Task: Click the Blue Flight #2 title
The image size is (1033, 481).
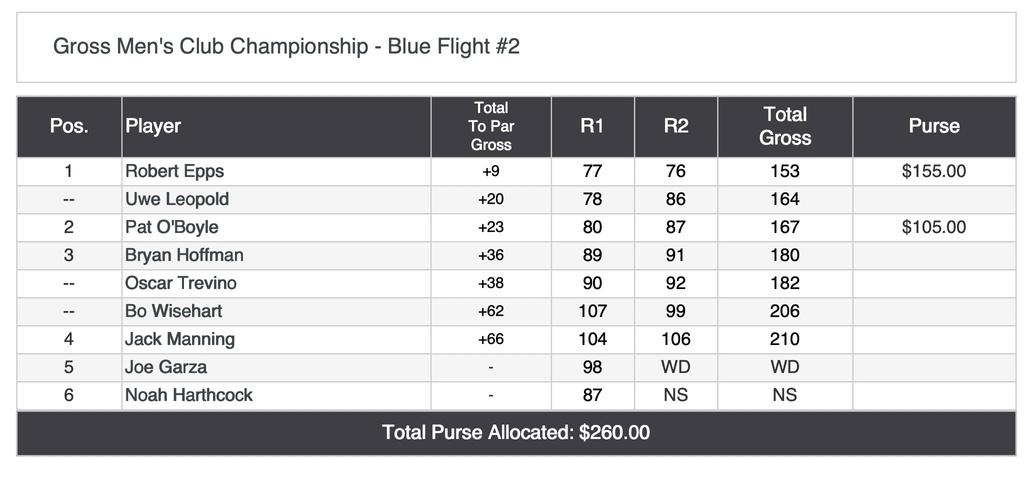Action: [286, 47]
